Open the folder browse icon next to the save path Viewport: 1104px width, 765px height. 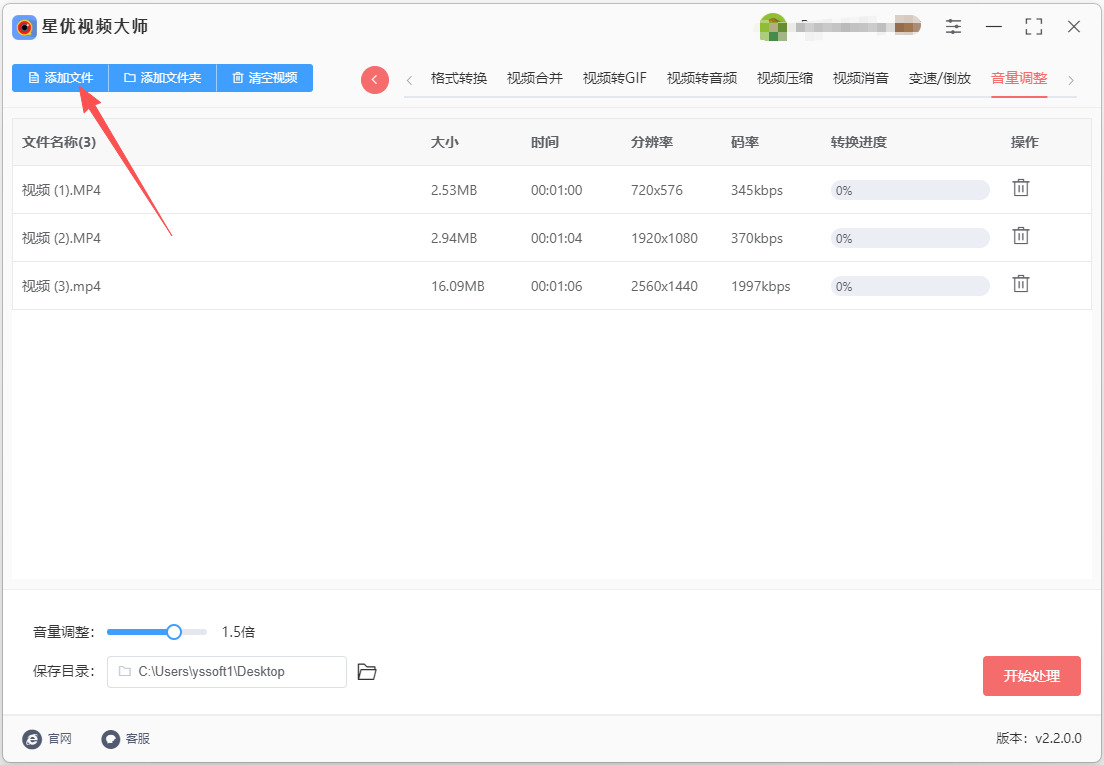367,671
